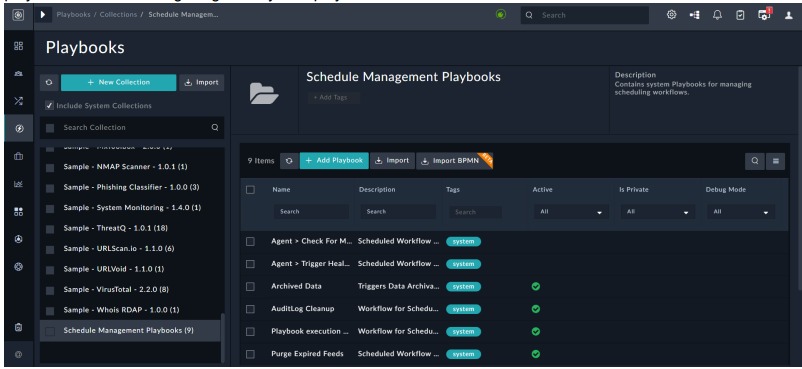Click the Tags column search field
Viewport: 802px width, 369px height.
(x=475, y=212)
